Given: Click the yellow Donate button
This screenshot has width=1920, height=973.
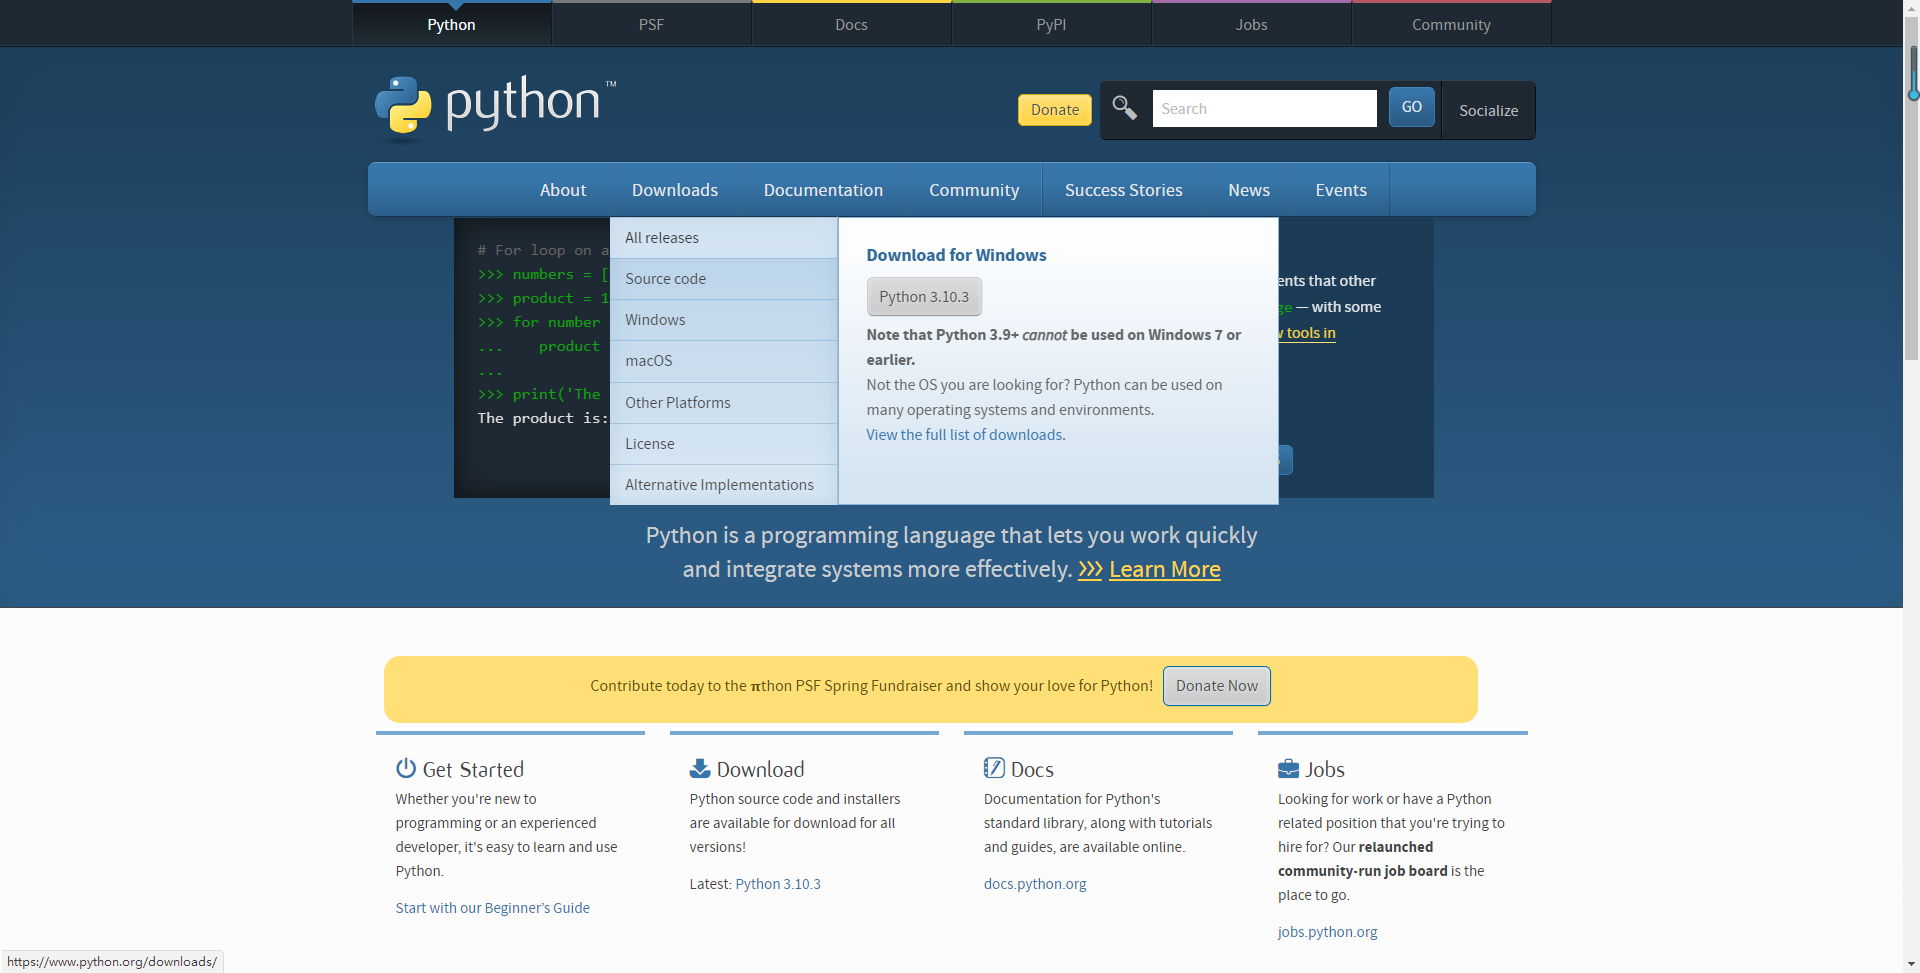Looking at the screenshot, I should coord(1055,110).
